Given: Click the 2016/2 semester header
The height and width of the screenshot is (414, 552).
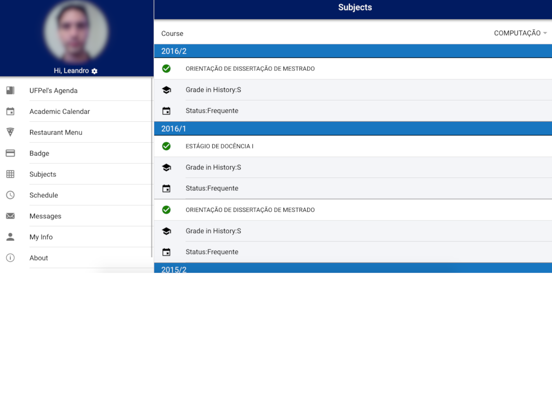Looking at the screenshot, I should pyautogui.click(x=353, y=51).
